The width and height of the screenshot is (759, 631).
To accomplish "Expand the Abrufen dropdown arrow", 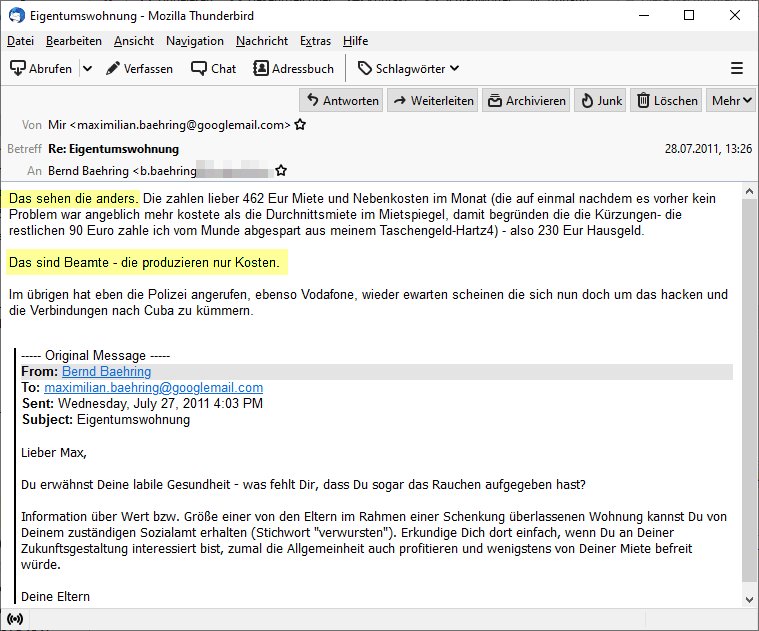I will click(87, 68).
